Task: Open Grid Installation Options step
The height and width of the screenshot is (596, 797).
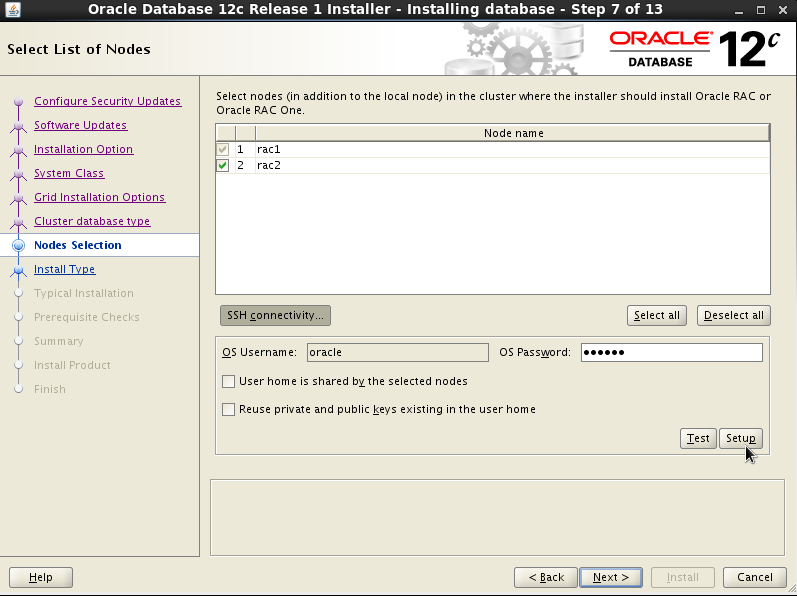Action: [x=99, y=197]
